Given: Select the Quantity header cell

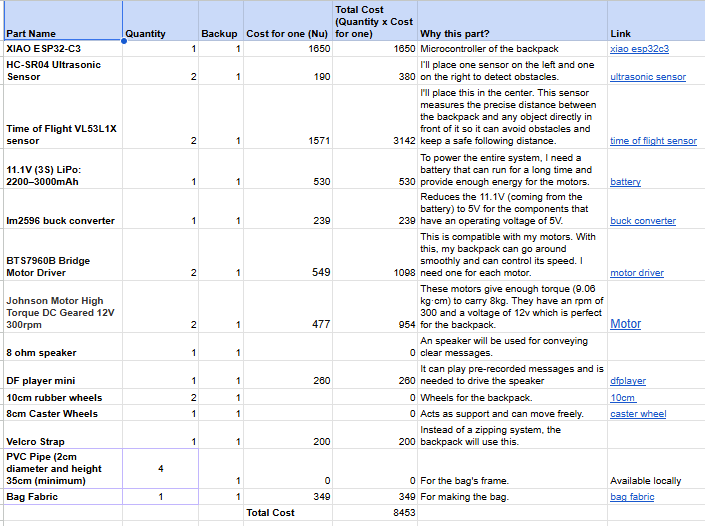Looking at the screenshot, I should click(x=161, y=21).
